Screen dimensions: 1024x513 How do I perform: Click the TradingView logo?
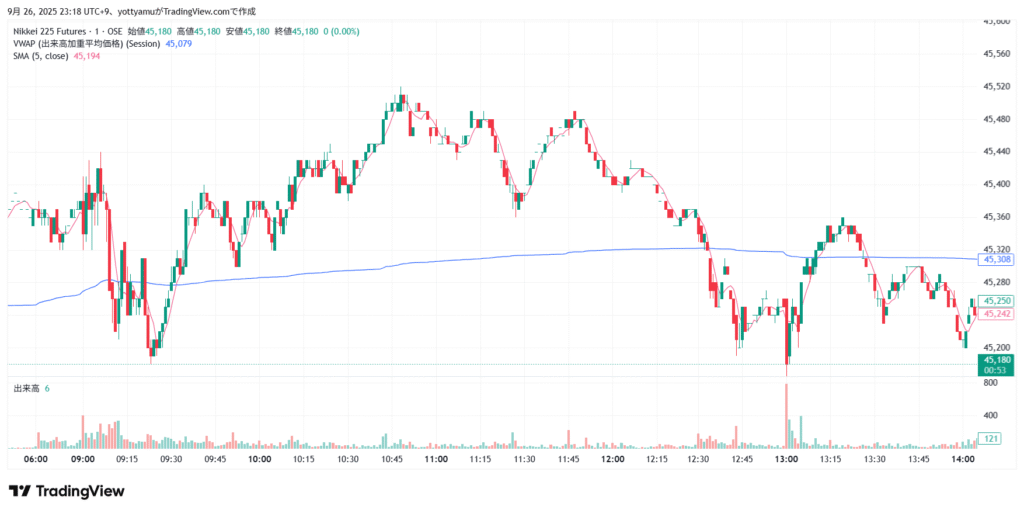[67, 491]
